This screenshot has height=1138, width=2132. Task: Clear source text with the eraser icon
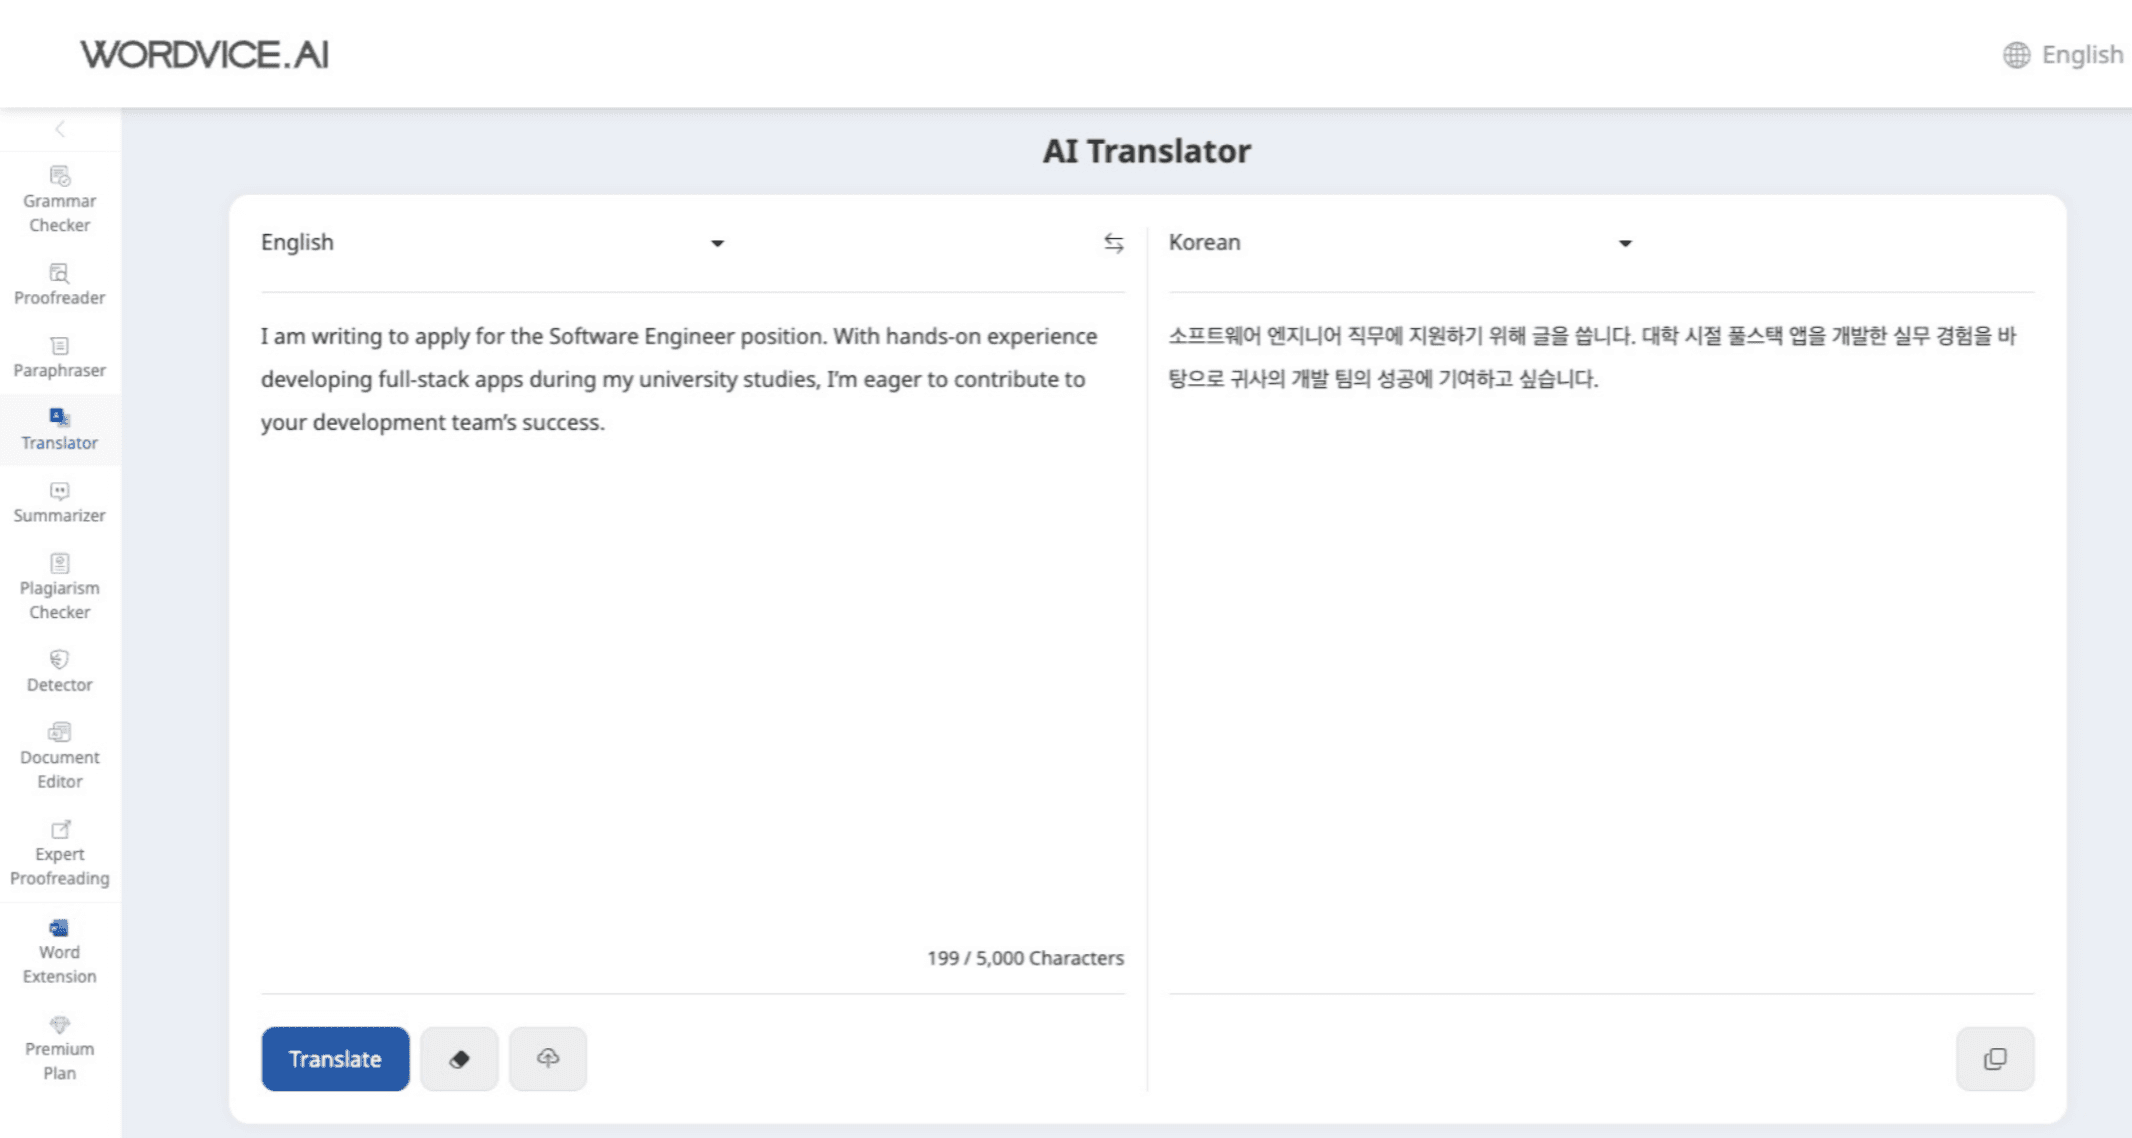(459, 1058)
